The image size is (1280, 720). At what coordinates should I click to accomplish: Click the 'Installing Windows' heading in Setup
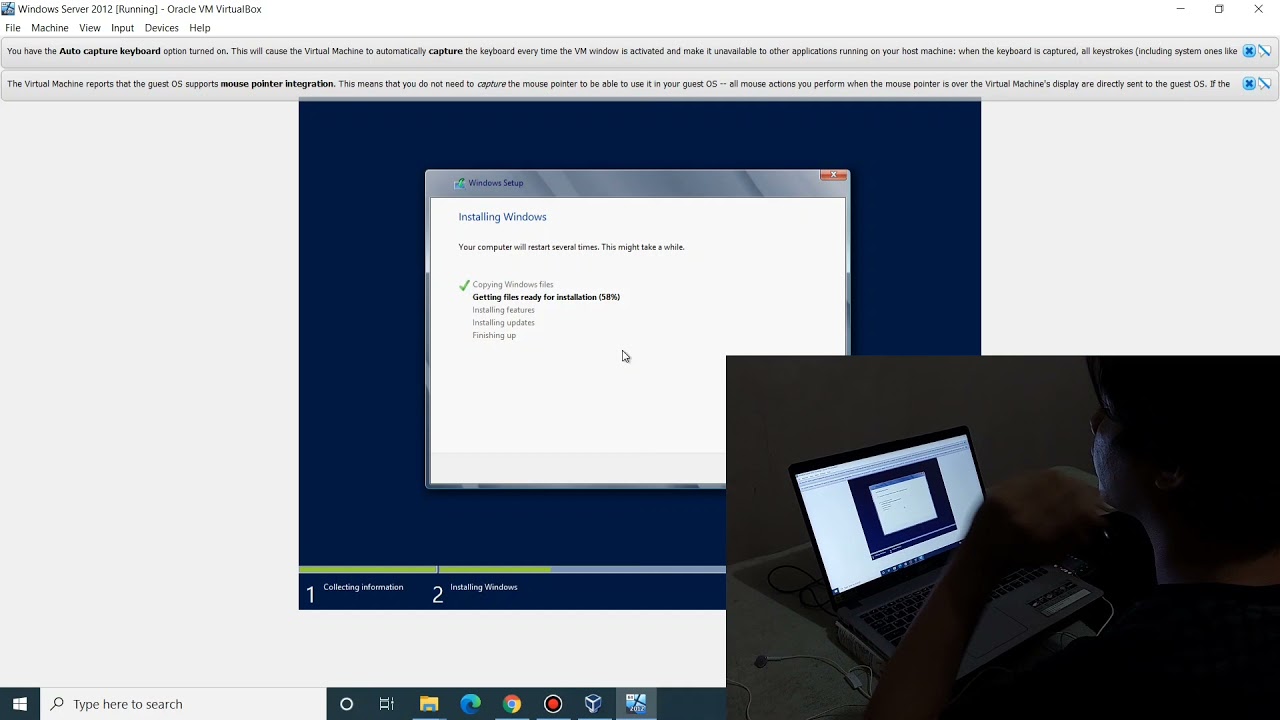tap(502, 217)
